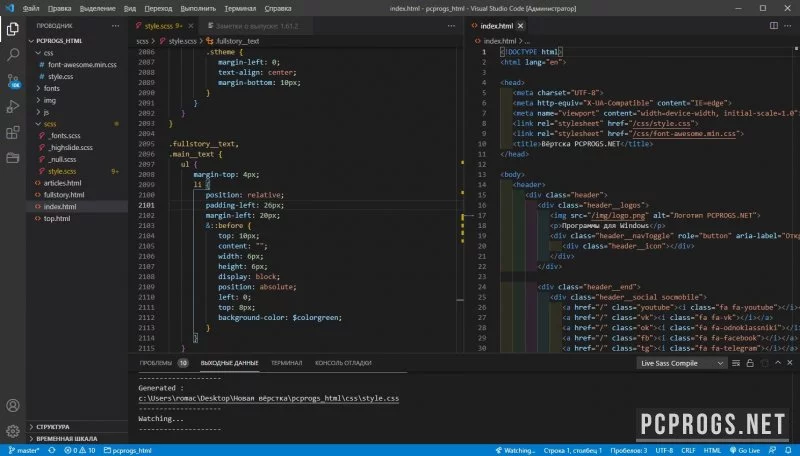The image size is (800, 456).
Task: Open the Переход menu
Action: coord(158,8)
